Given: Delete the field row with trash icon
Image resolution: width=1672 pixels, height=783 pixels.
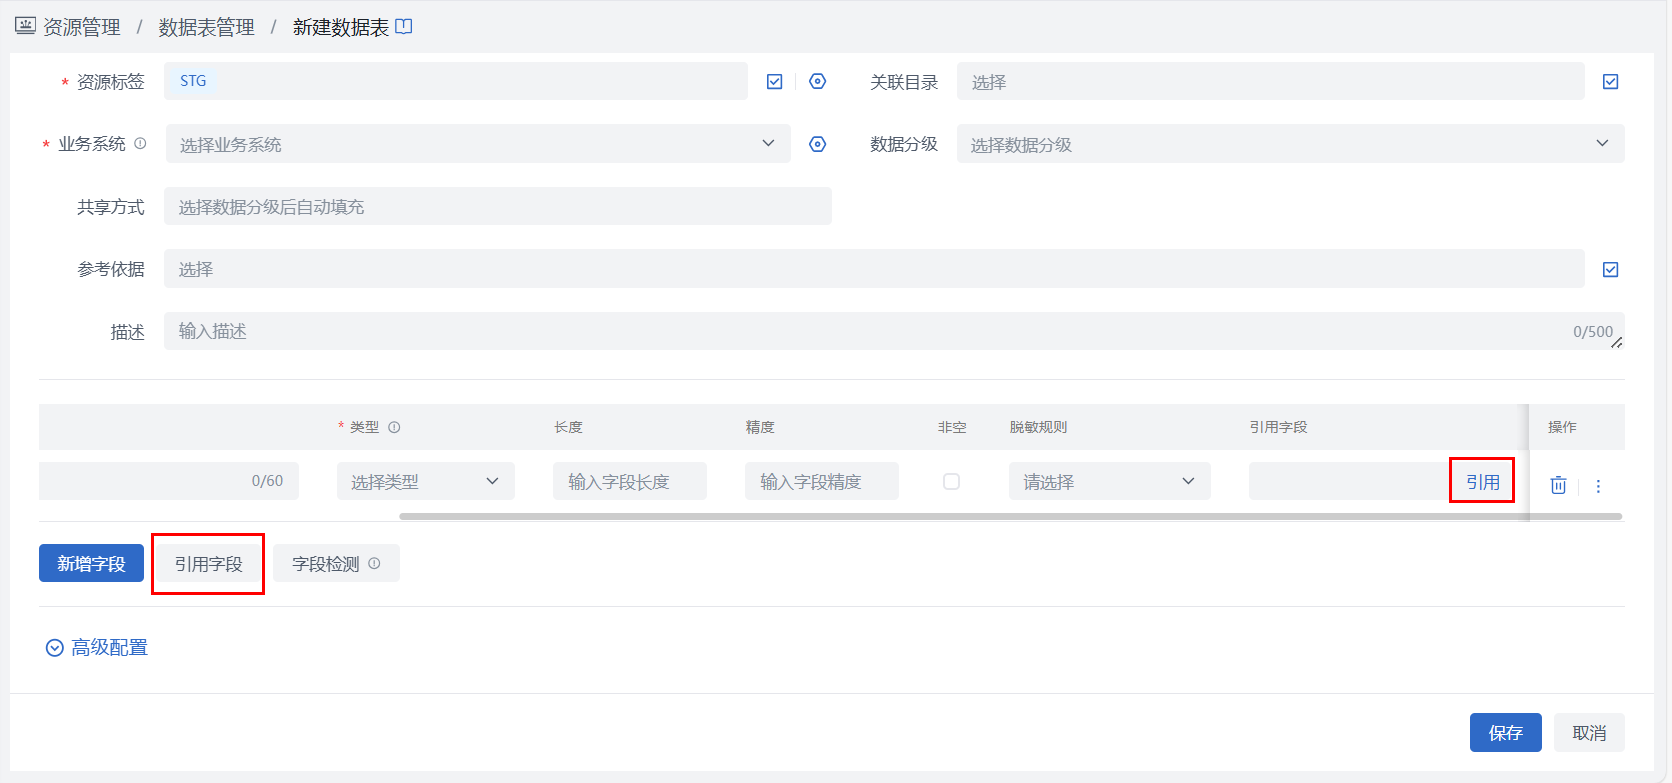Looking at the screenshot, I should (x=1558, y=485).
